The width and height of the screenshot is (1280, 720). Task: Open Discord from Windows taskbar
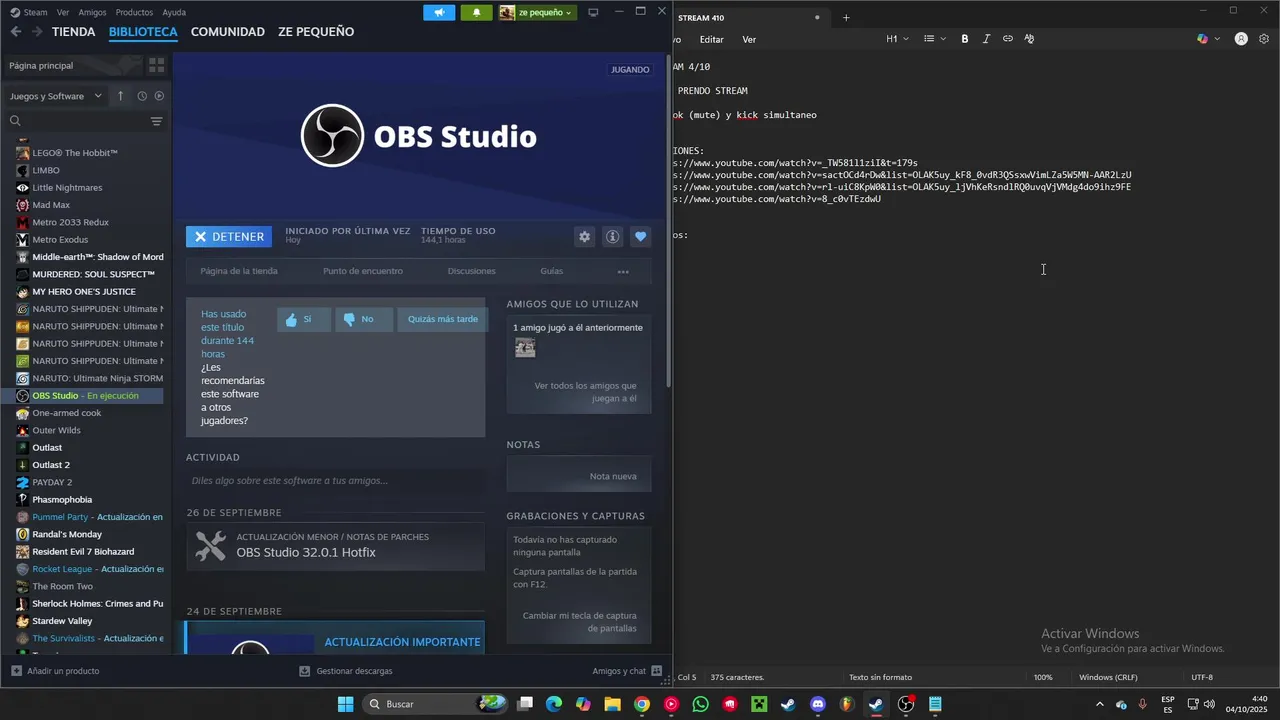(x=818, y=704)
